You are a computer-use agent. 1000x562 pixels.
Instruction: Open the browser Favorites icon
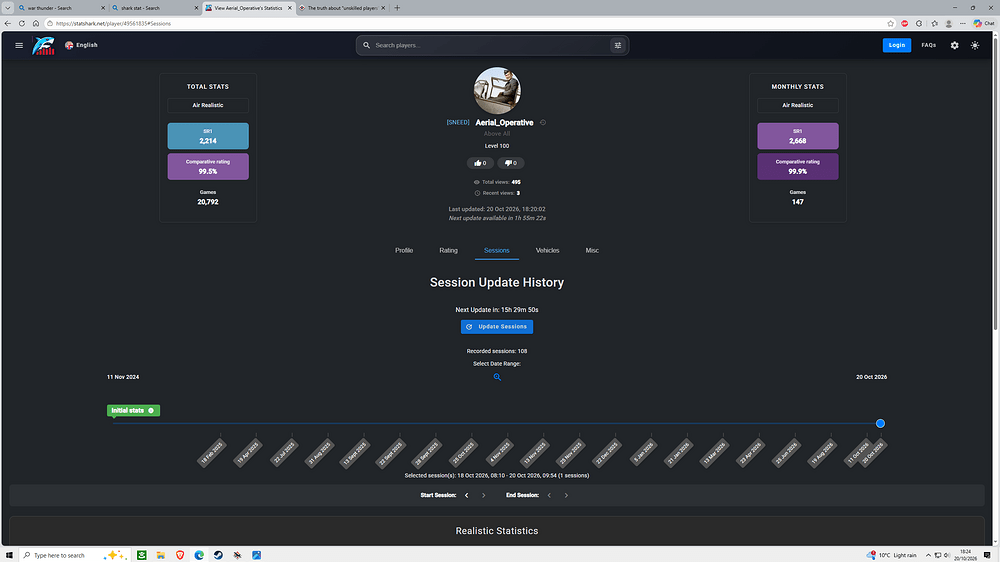(934, 24)
